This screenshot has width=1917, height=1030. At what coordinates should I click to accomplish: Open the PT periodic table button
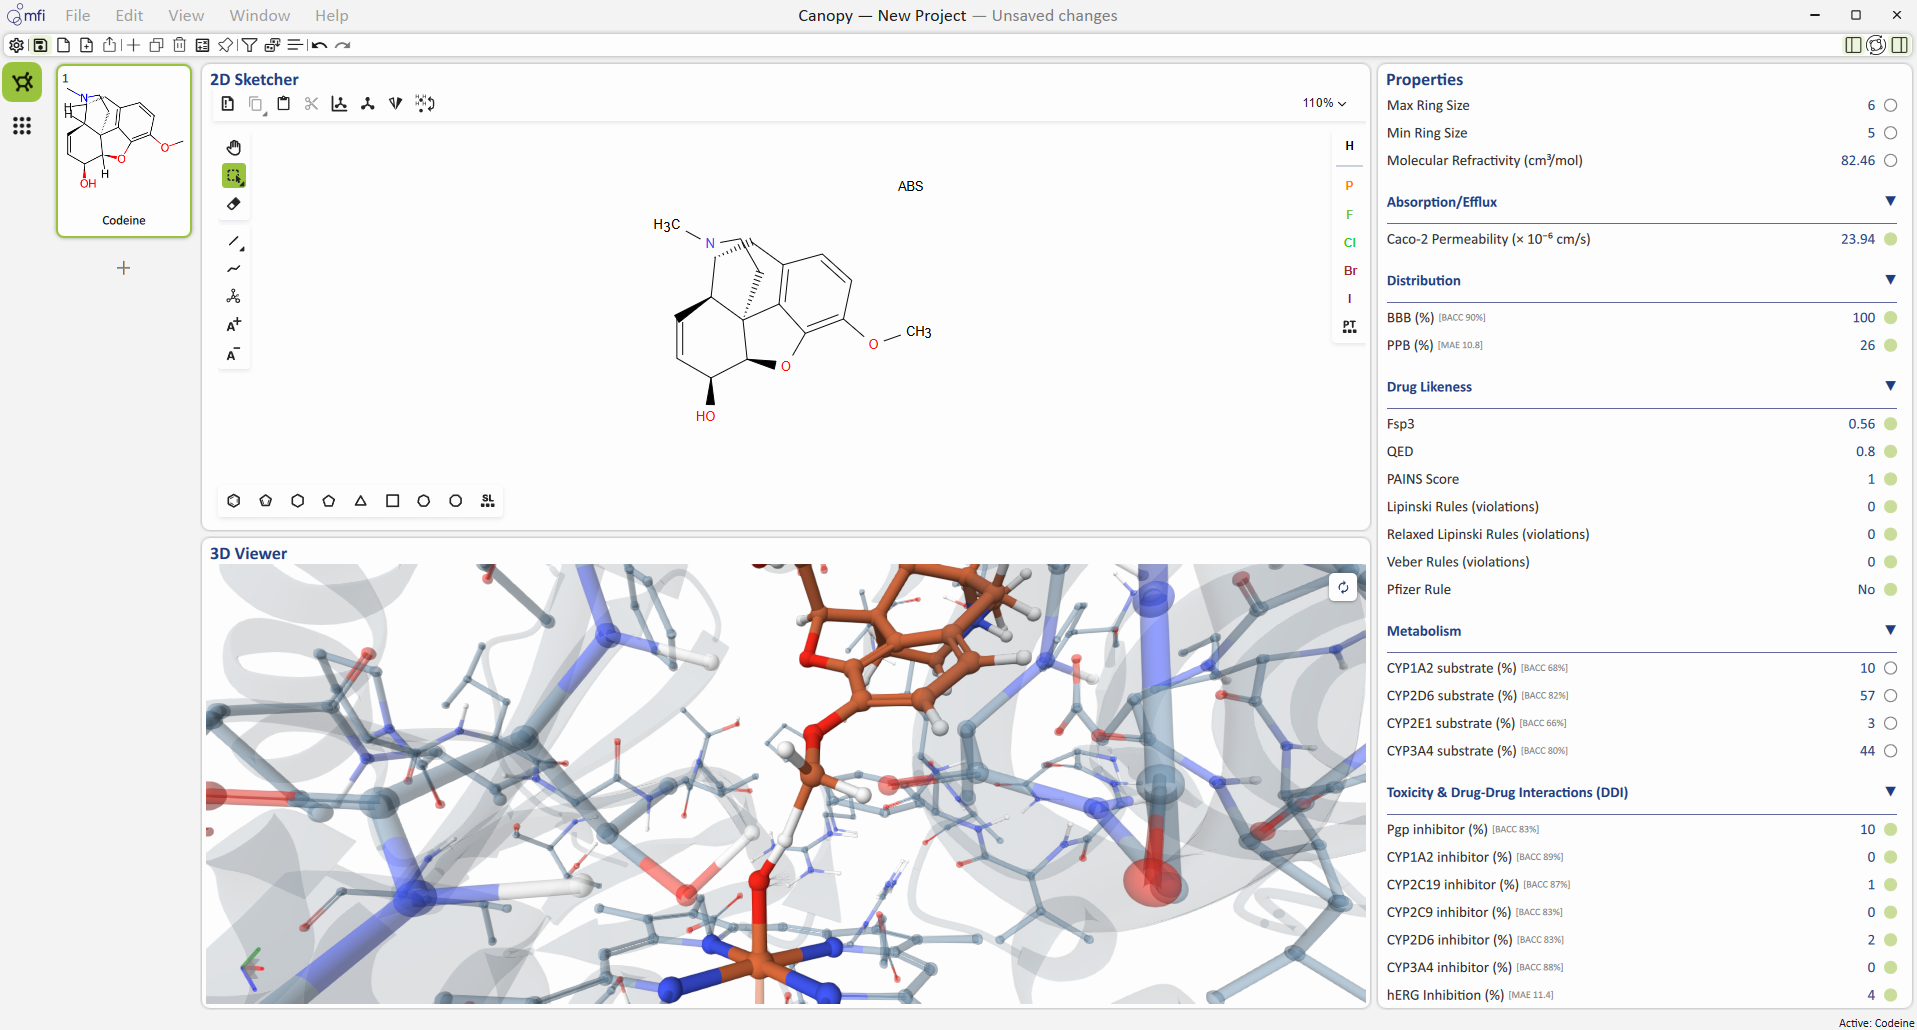click(1350, 327)
